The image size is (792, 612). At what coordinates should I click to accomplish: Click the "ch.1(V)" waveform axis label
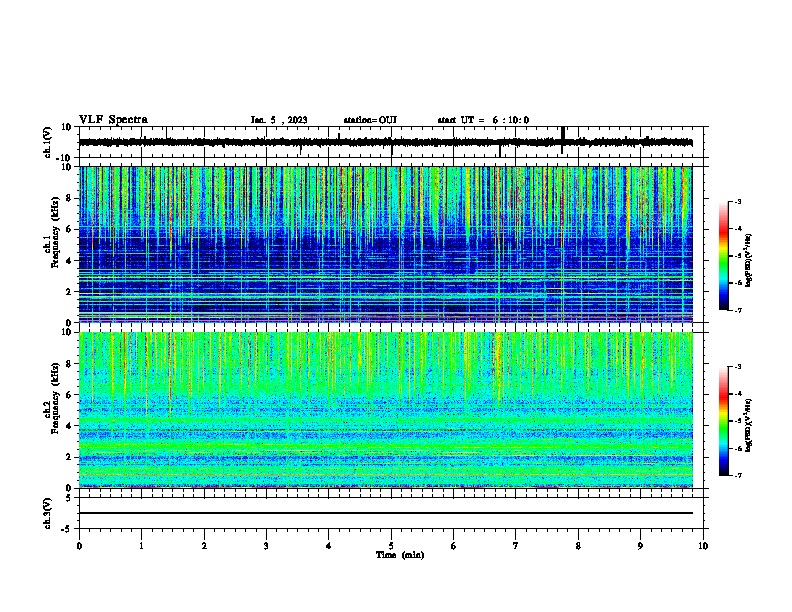pyautogui.click(x=48, y=142)
